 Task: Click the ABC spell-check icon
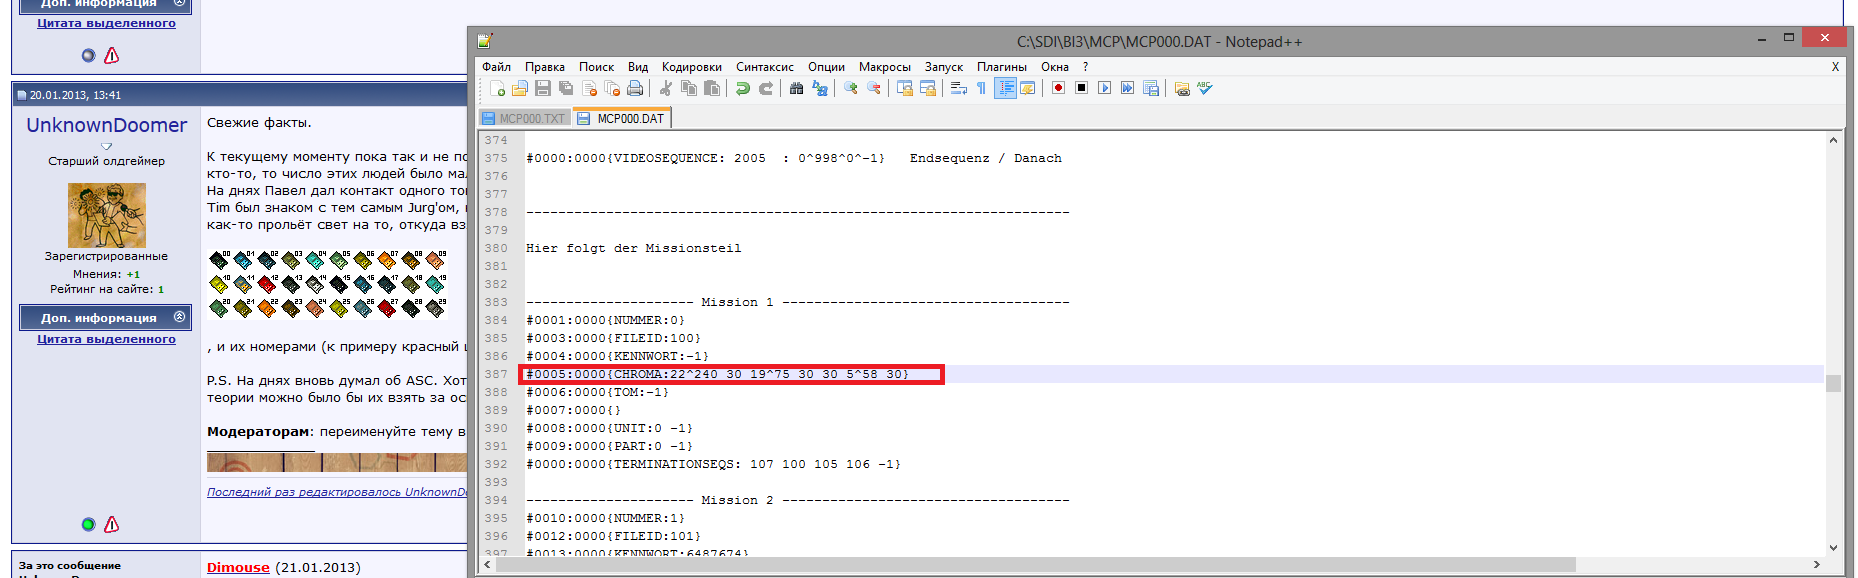tap(1205, 88)
